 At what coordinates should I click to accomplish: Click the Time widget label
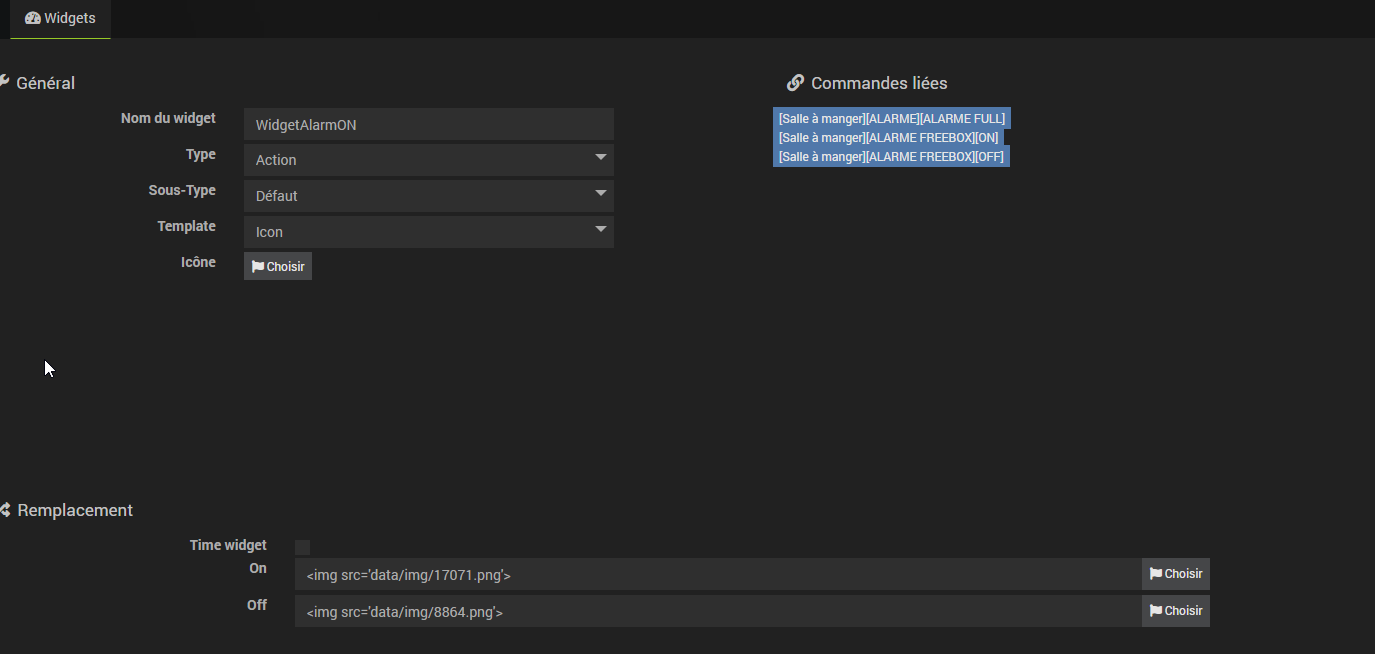tap(228, 545)
